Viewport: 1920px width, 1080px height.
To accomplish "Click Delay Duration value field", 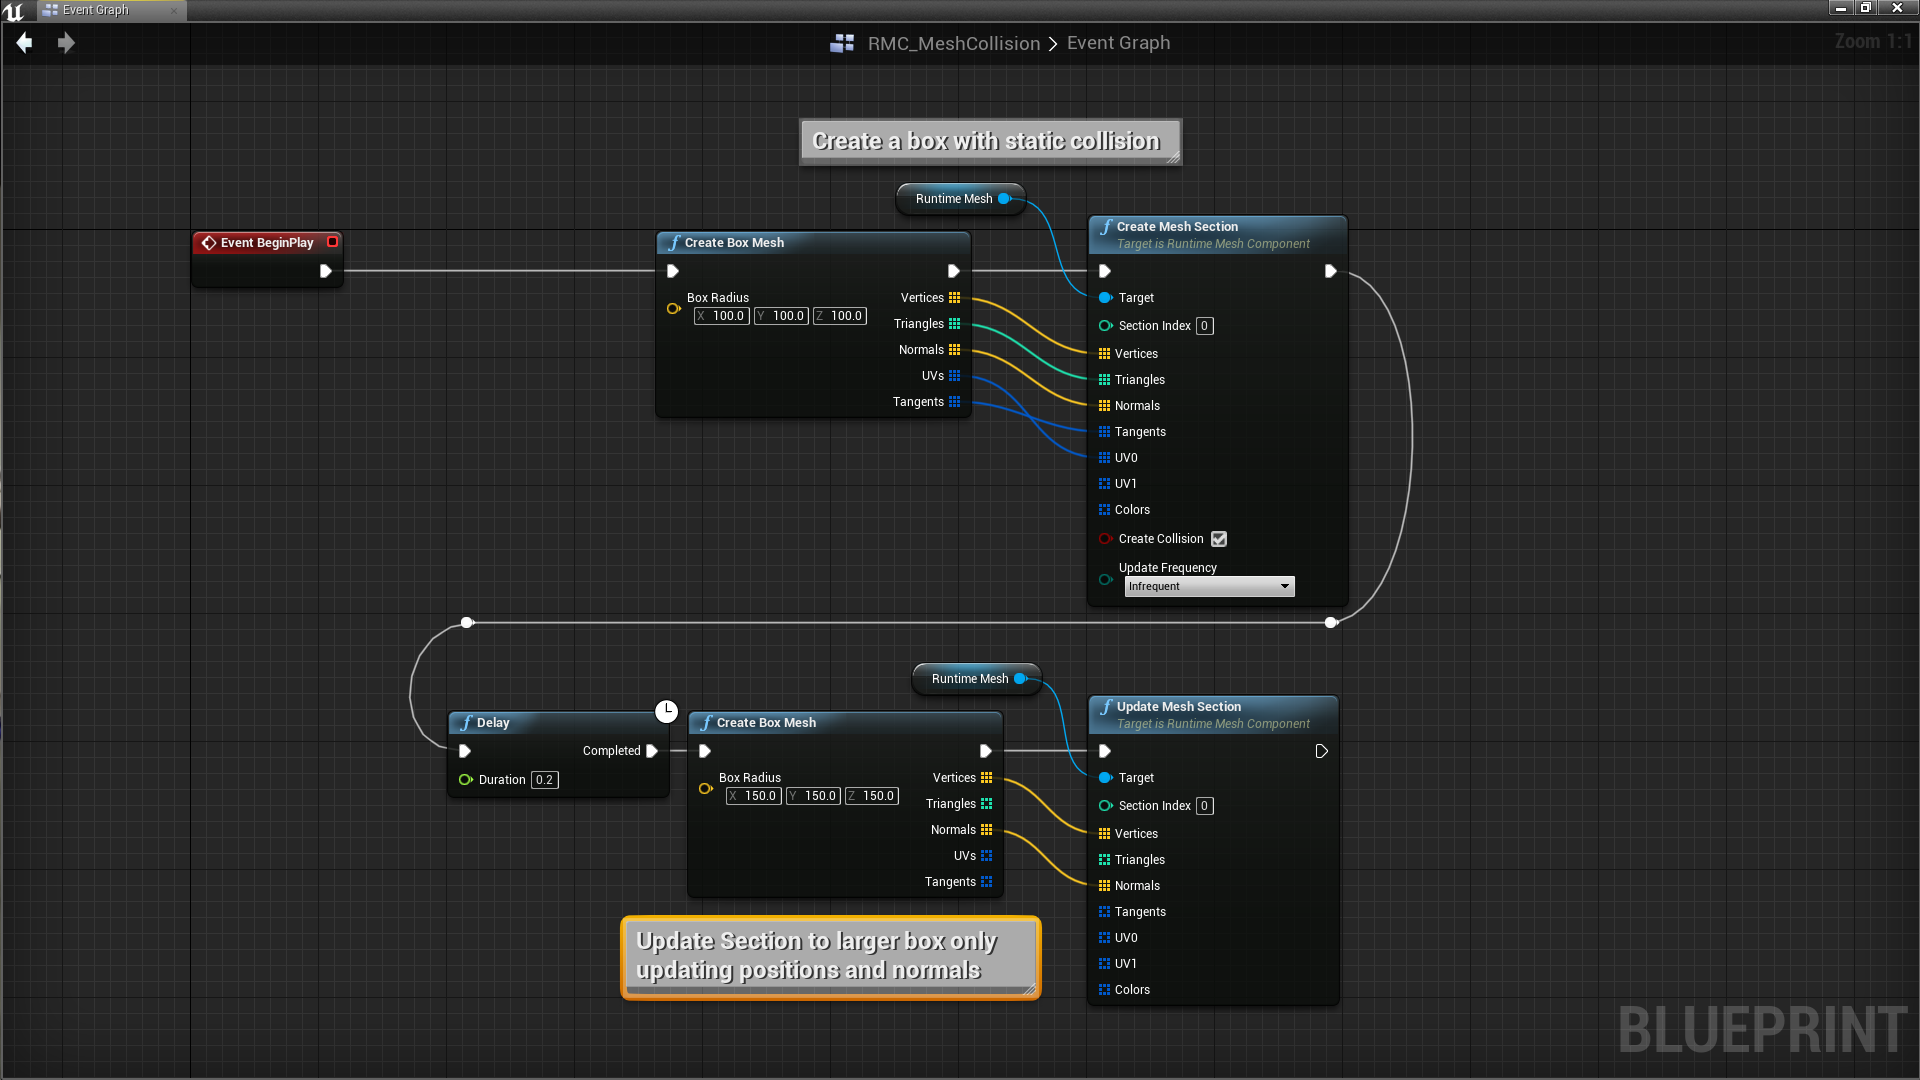I will click(x=544, y=780).
